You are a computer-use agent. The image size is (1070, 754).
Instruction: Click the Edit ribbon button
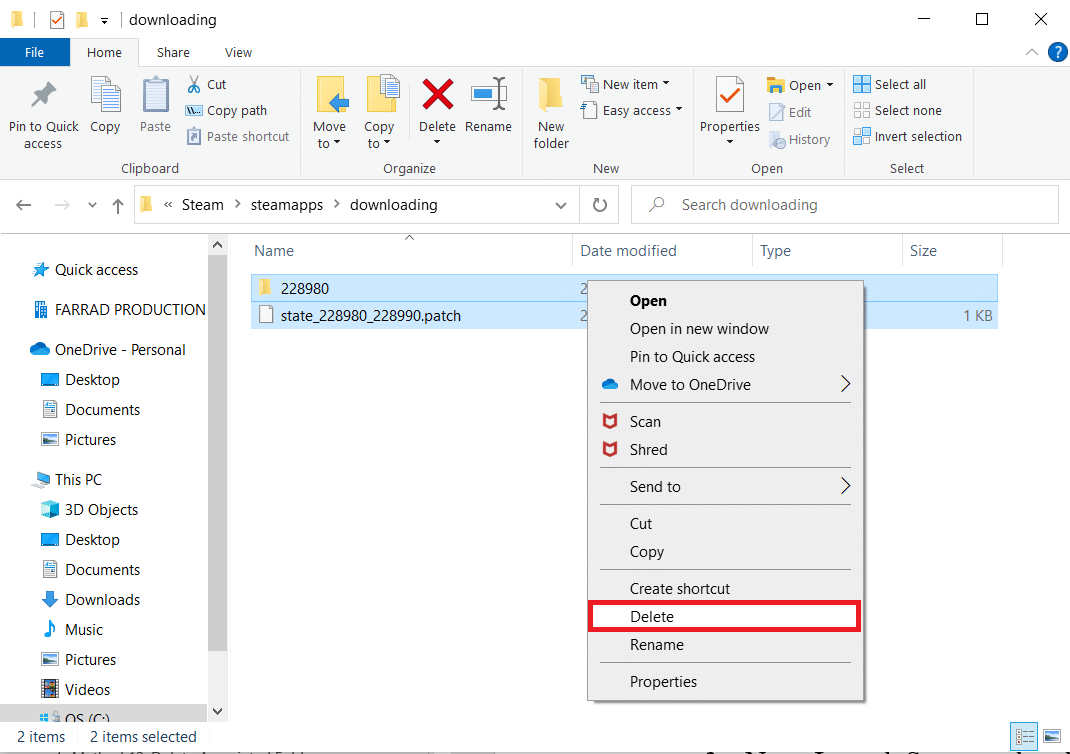[x=790, y=112]
